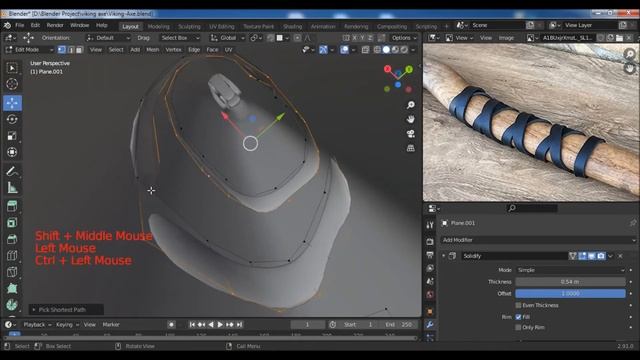Remove the Solidify modifier
Viewport: 640px width, 360px height.
[620, 256]
